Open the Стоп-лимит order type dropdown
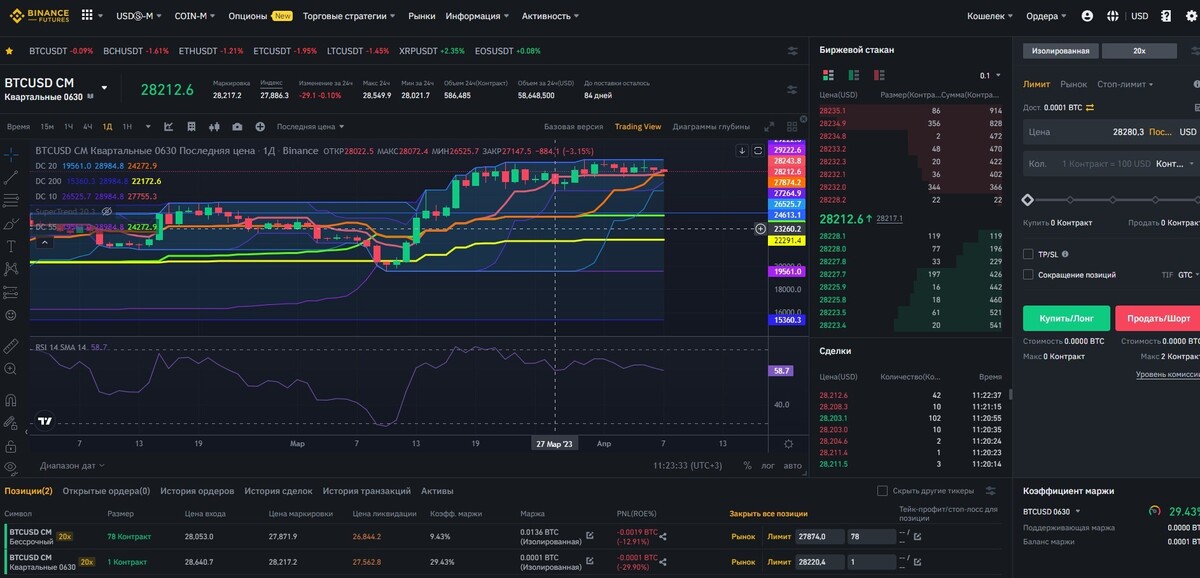1200x578 pixels. [1125, 85]
